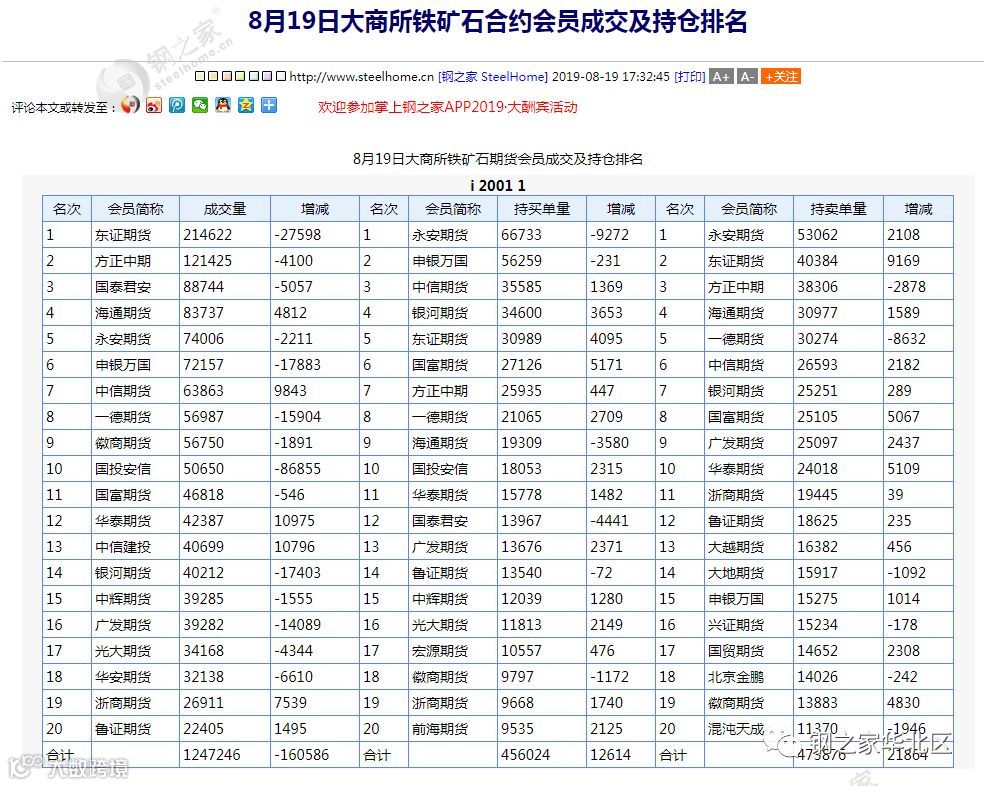Click short position change 4830
Image resolution: width=984 pixels, height=786 pixels.
tap(904, 703)
